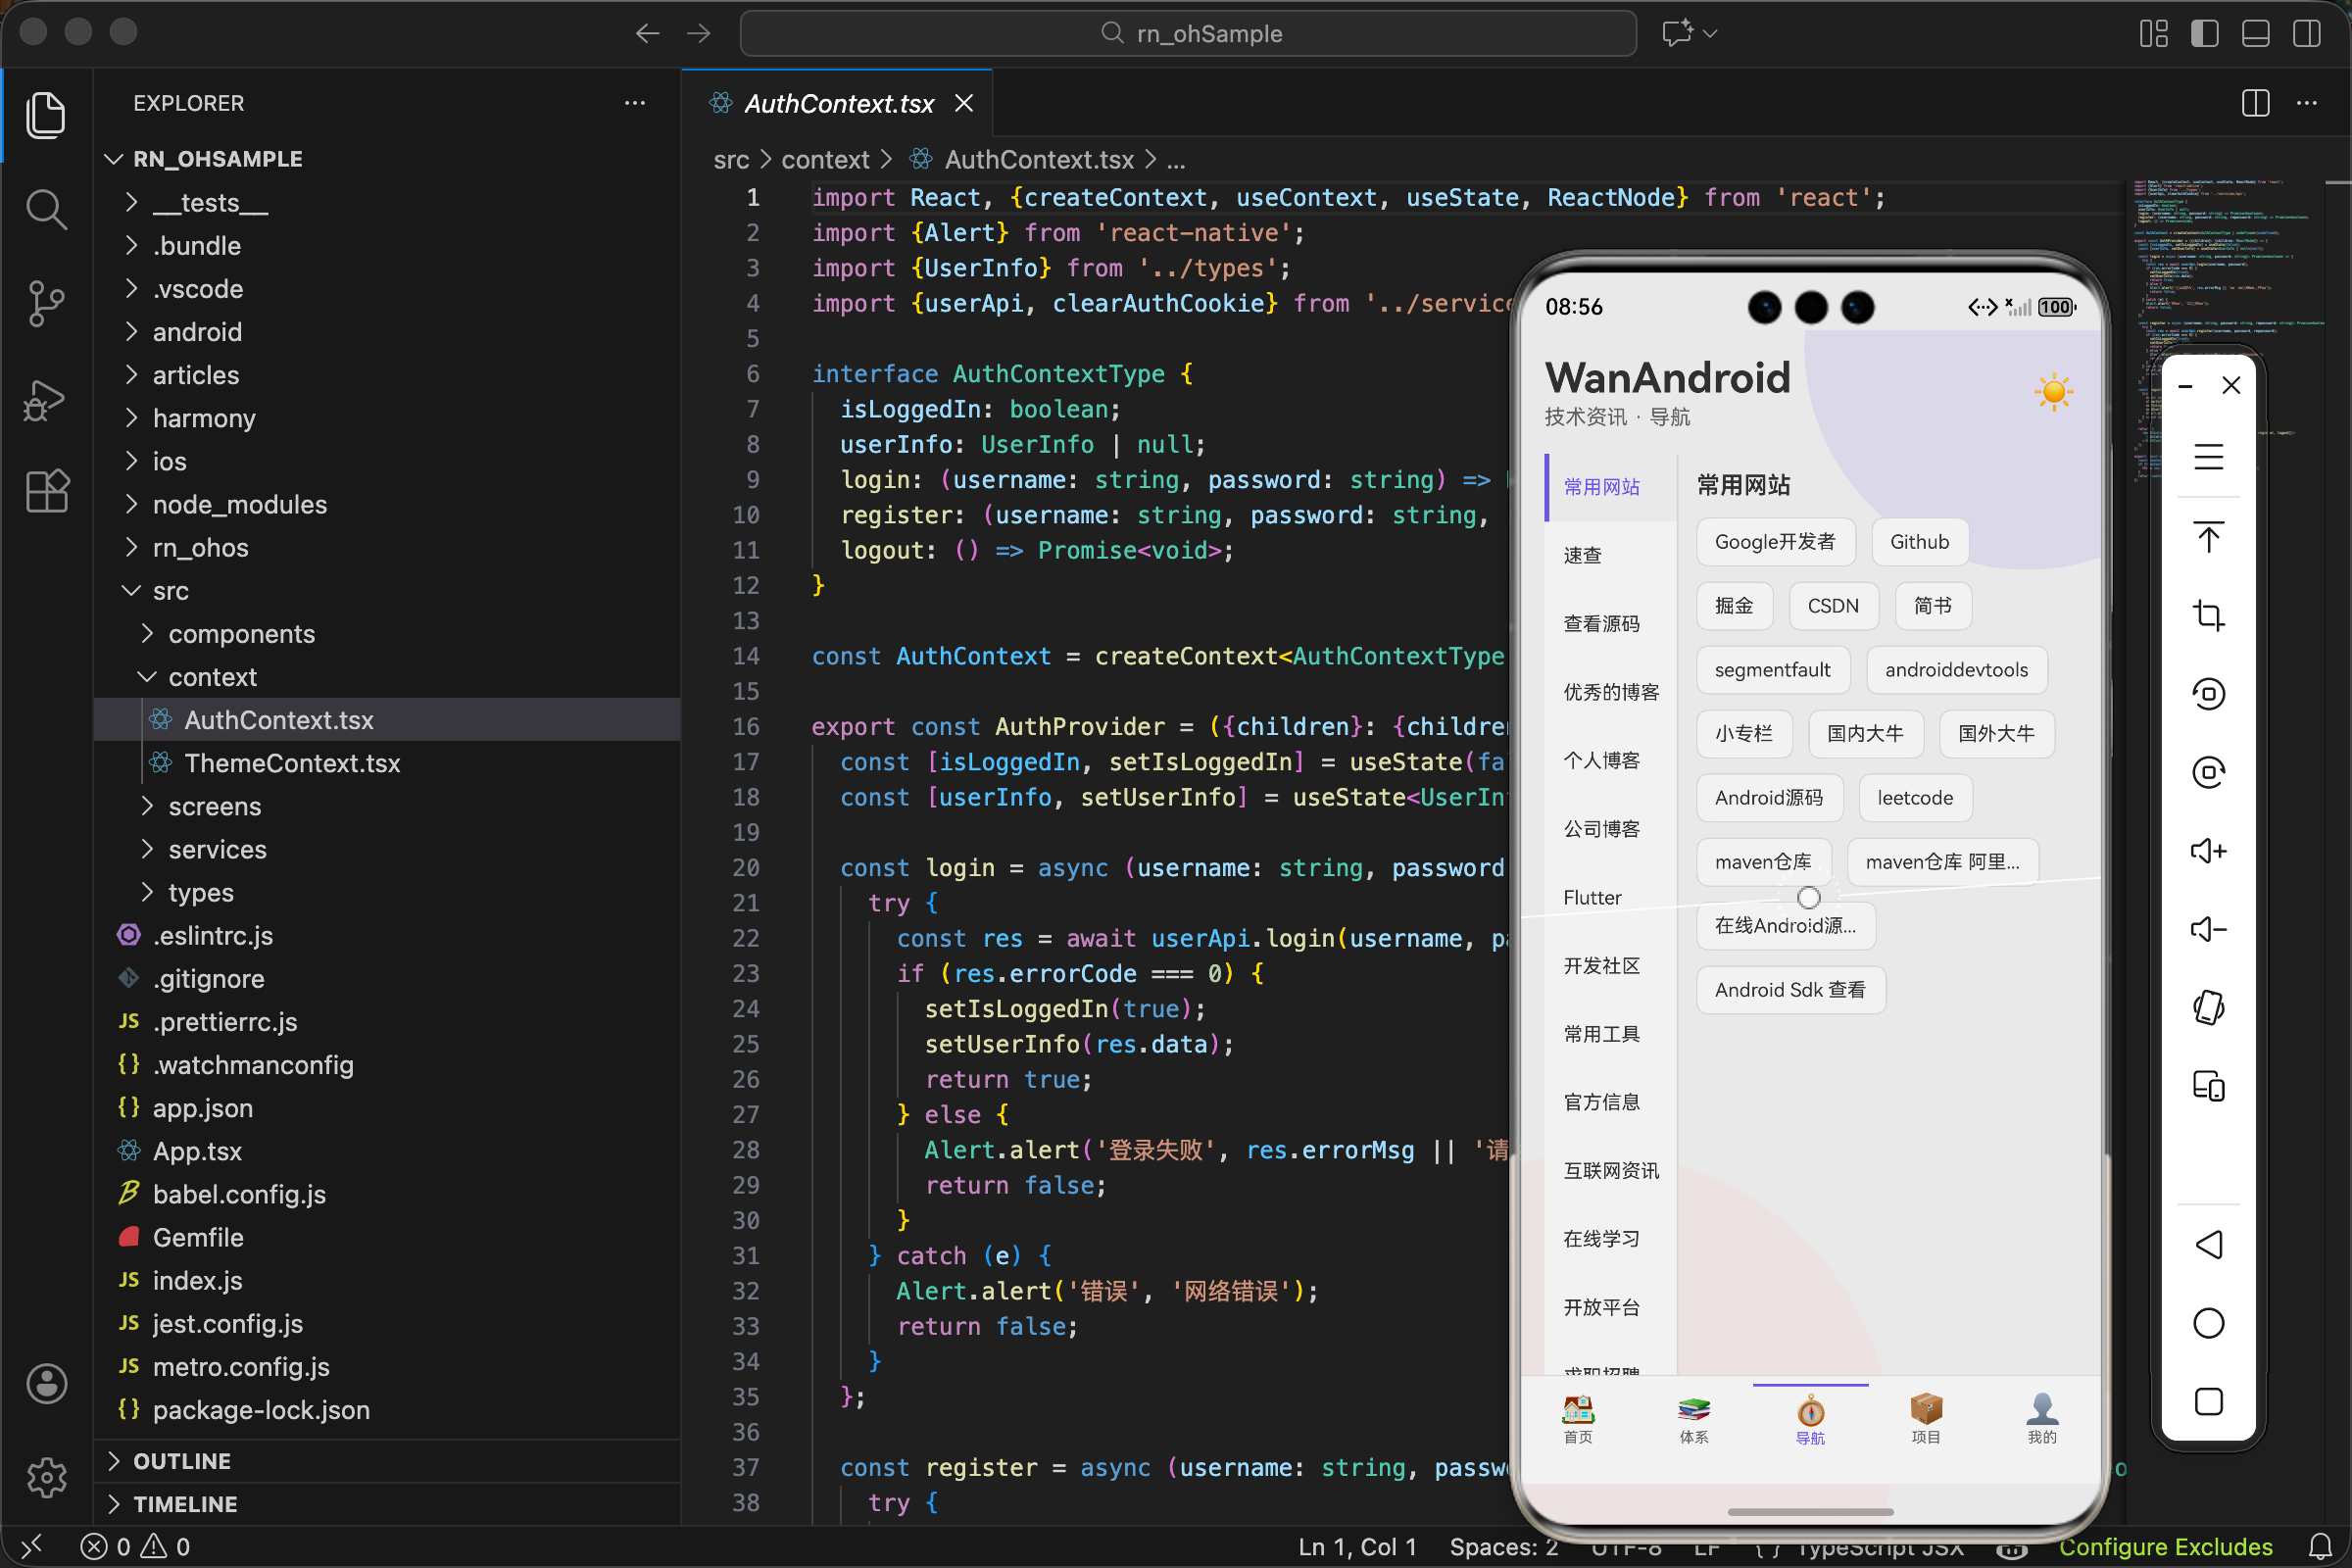Toggle the Primary Side Bar visibility

[x=2204, y=34]
